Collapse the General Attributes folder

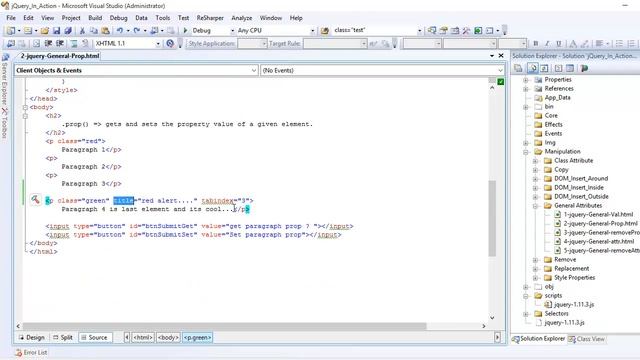(x=536, y=206)
